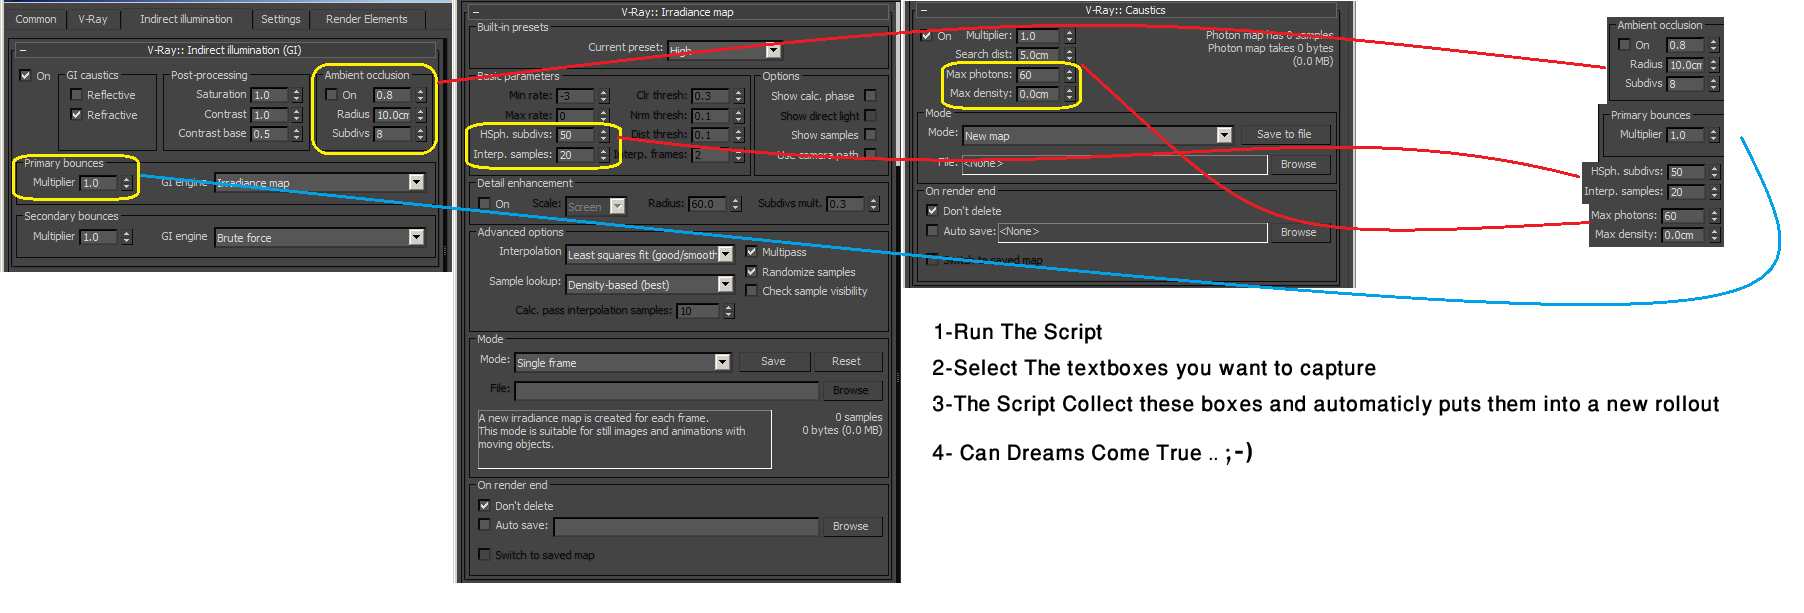
Task: Click Browse beside the irradiance Auto save field
Action: click(x=850, y=526)
